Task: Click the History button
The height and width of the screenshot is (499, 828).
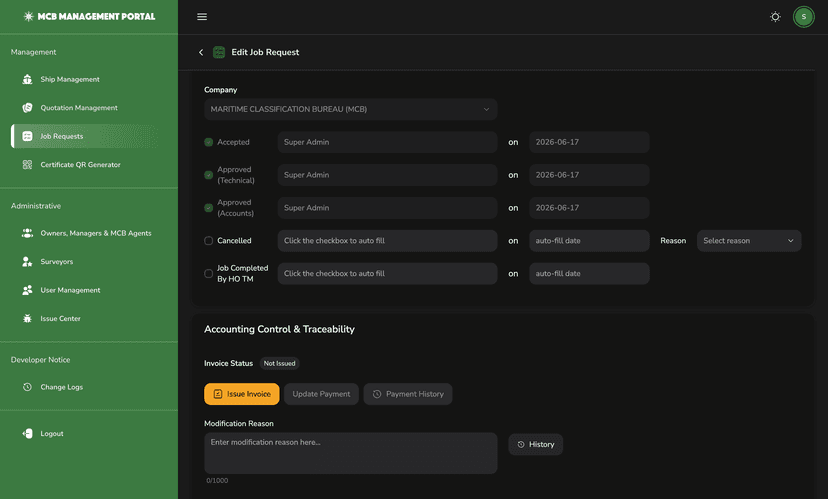Action: click(535, 445)
